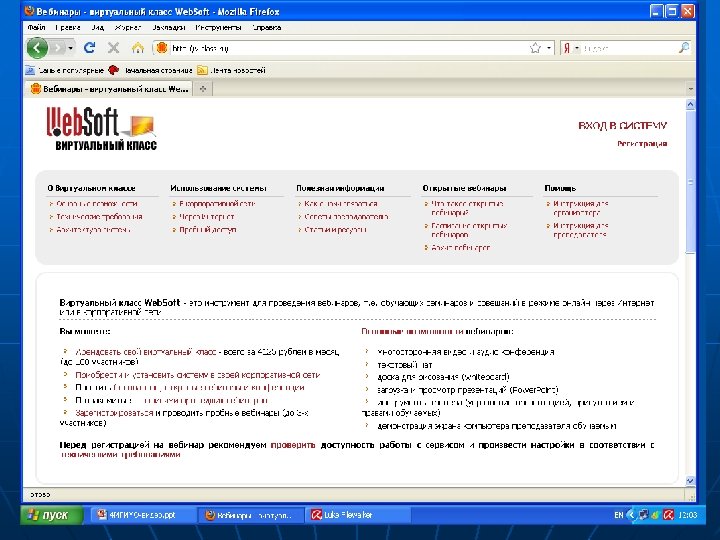The height and width of the screenshot is (540, 720).
Task: Click the техническими требованиями link
Action: coord(121,455)
